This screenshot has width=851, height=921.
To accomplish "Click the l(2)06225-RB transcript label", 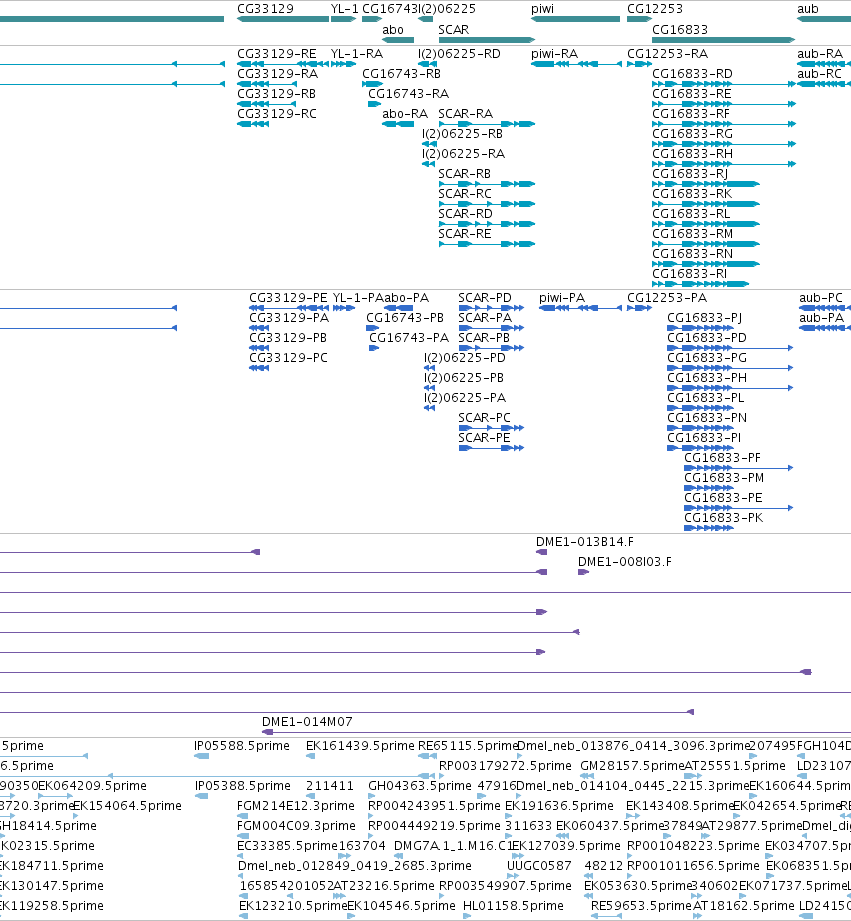I will click(463, 134).
